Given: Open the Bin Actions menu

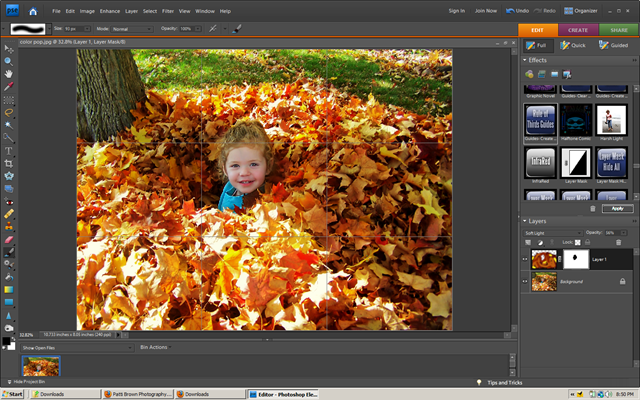Looking at the screenshot, I should (x=156, y=347).
